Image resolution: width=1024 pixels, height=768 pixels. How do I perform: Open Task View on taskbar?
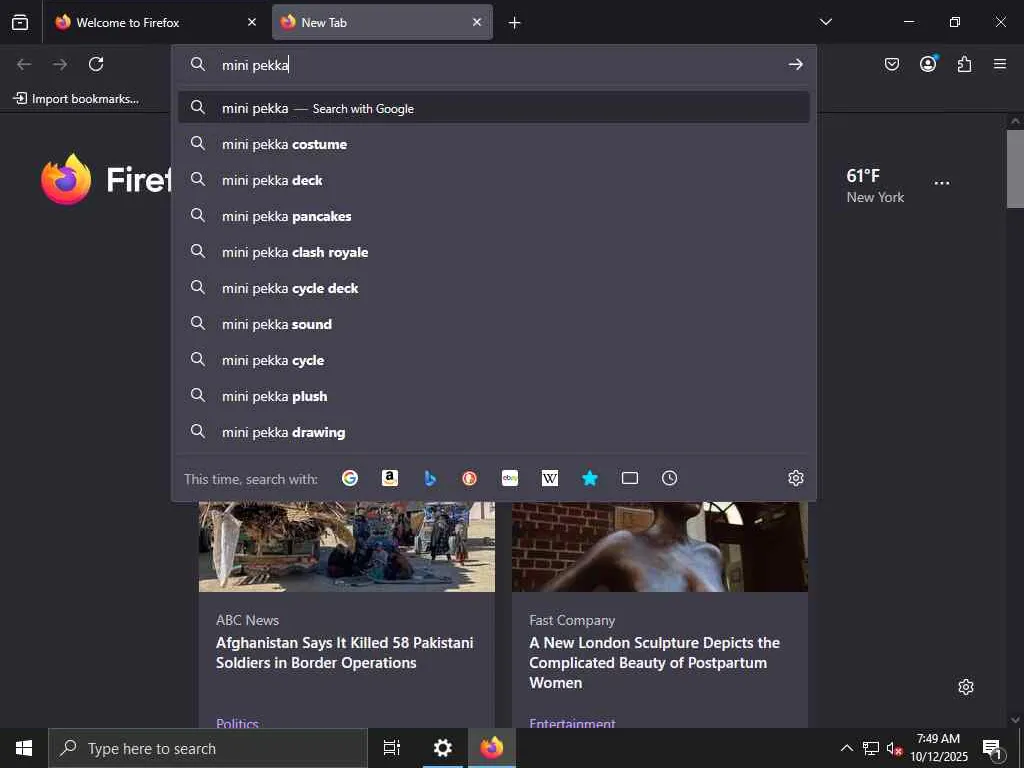(x=392, y=748)
